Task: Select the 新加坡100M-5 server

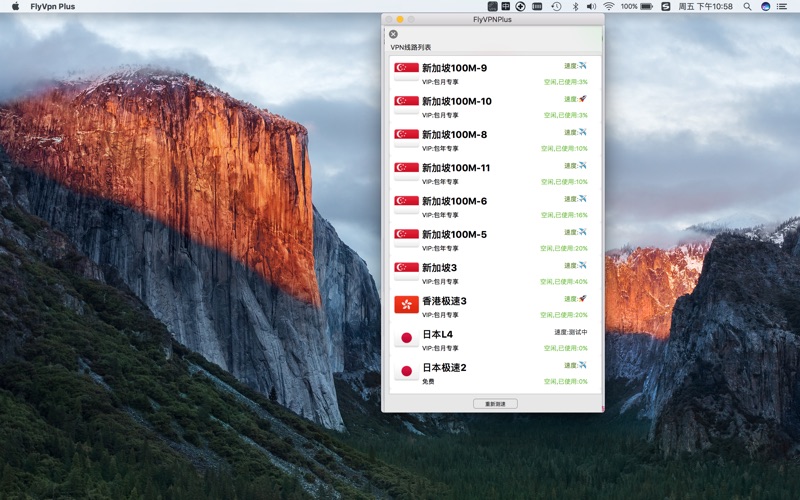Action: click(495, 240)
